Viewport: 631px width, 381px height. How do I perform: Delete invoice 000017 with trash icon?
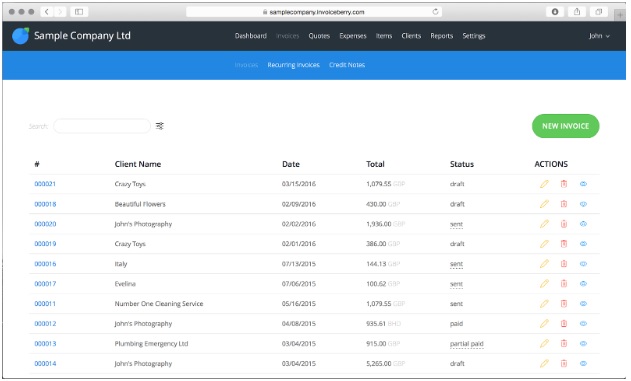564,284
